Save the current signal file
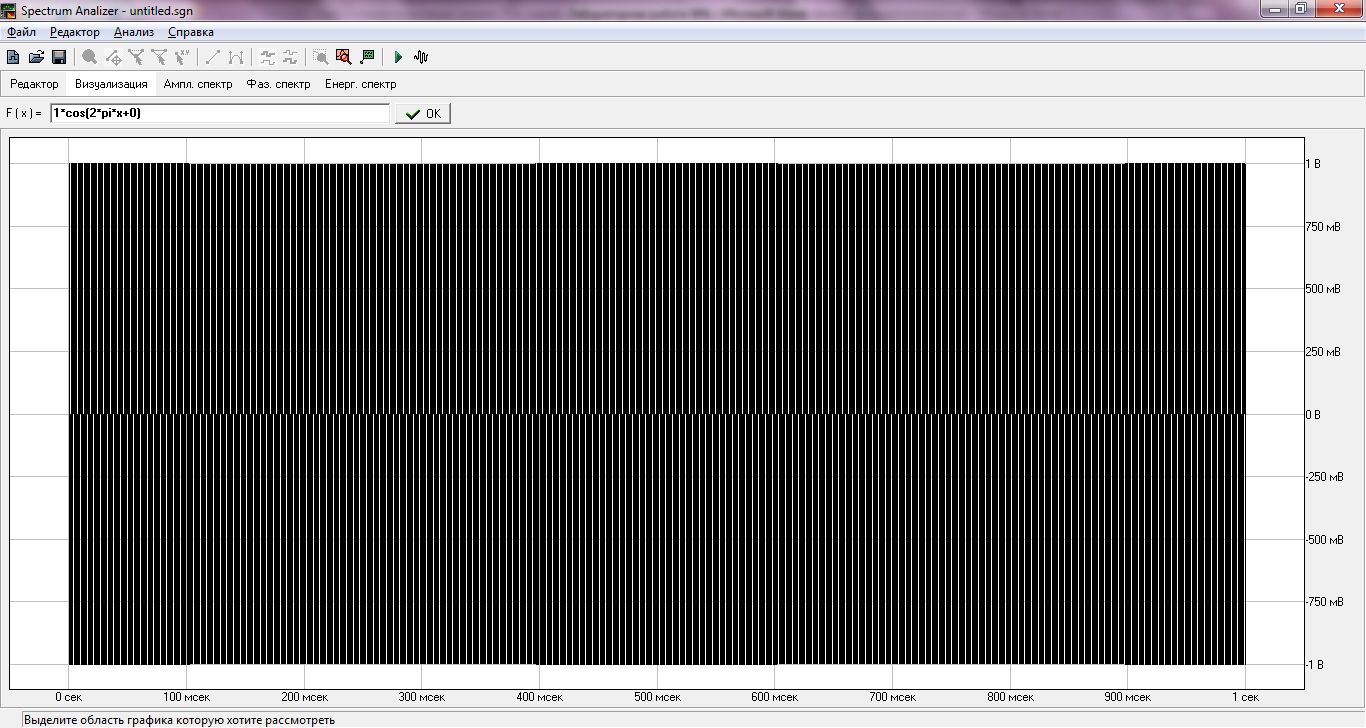 coord(59,57)
